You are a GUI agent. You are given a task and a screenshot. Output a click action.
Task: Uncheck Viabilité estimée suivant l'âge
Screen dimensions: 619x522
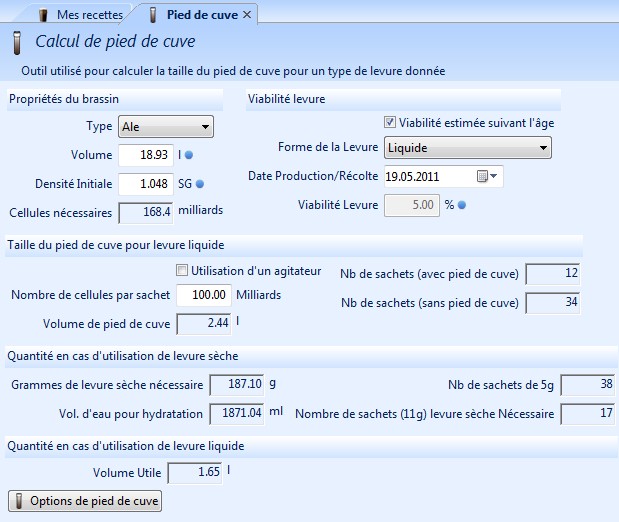coord(390,123)
